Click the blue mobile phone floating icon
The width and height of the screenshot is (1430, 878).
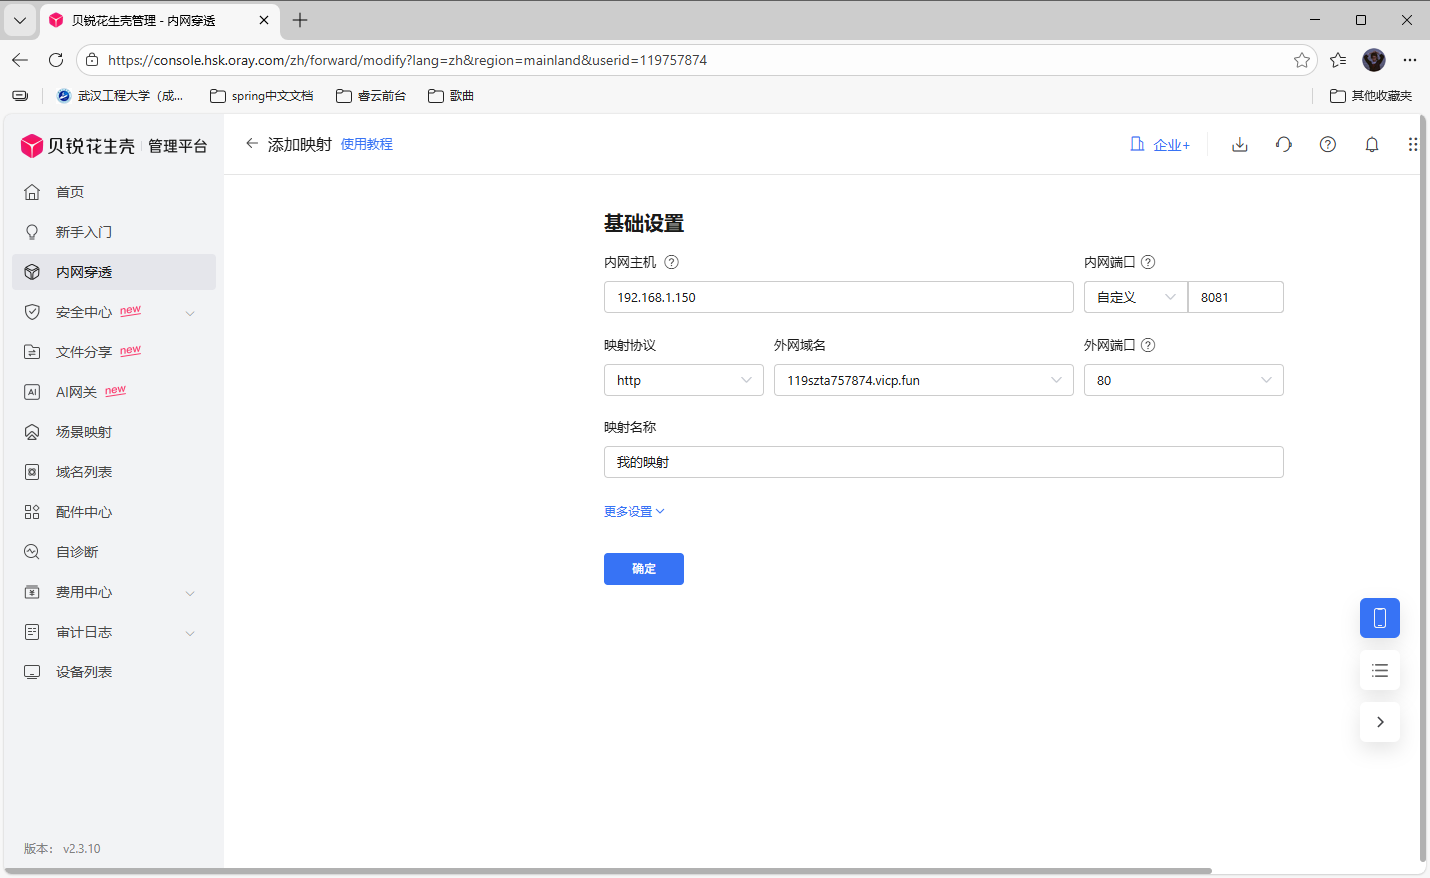click(x=1379, y=618)
